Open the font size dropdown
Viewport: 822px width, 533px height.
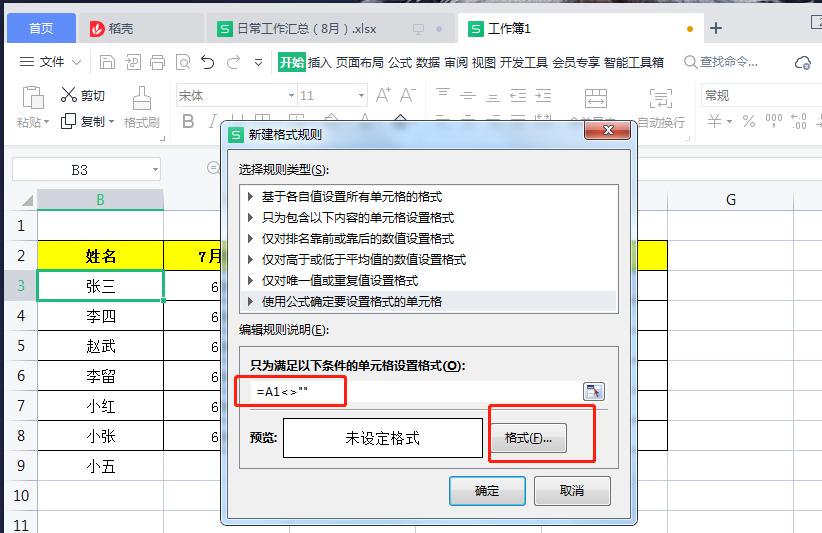pyautogui.click(x=361, y=95)
